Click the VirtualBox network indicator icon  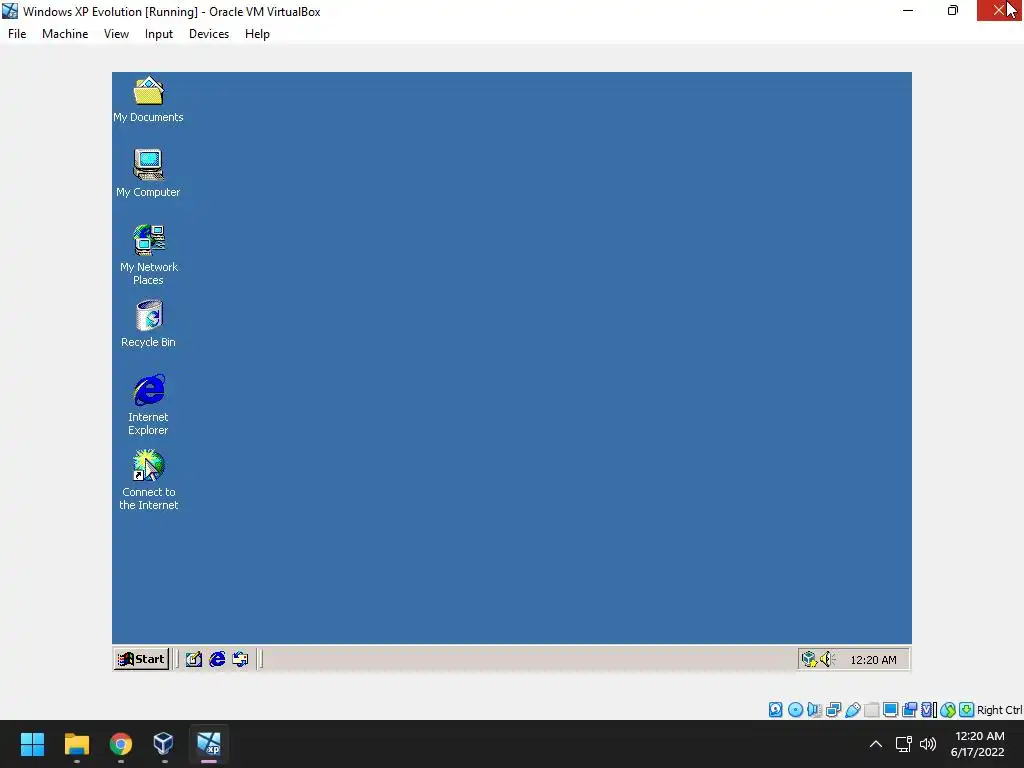[833, 710]
